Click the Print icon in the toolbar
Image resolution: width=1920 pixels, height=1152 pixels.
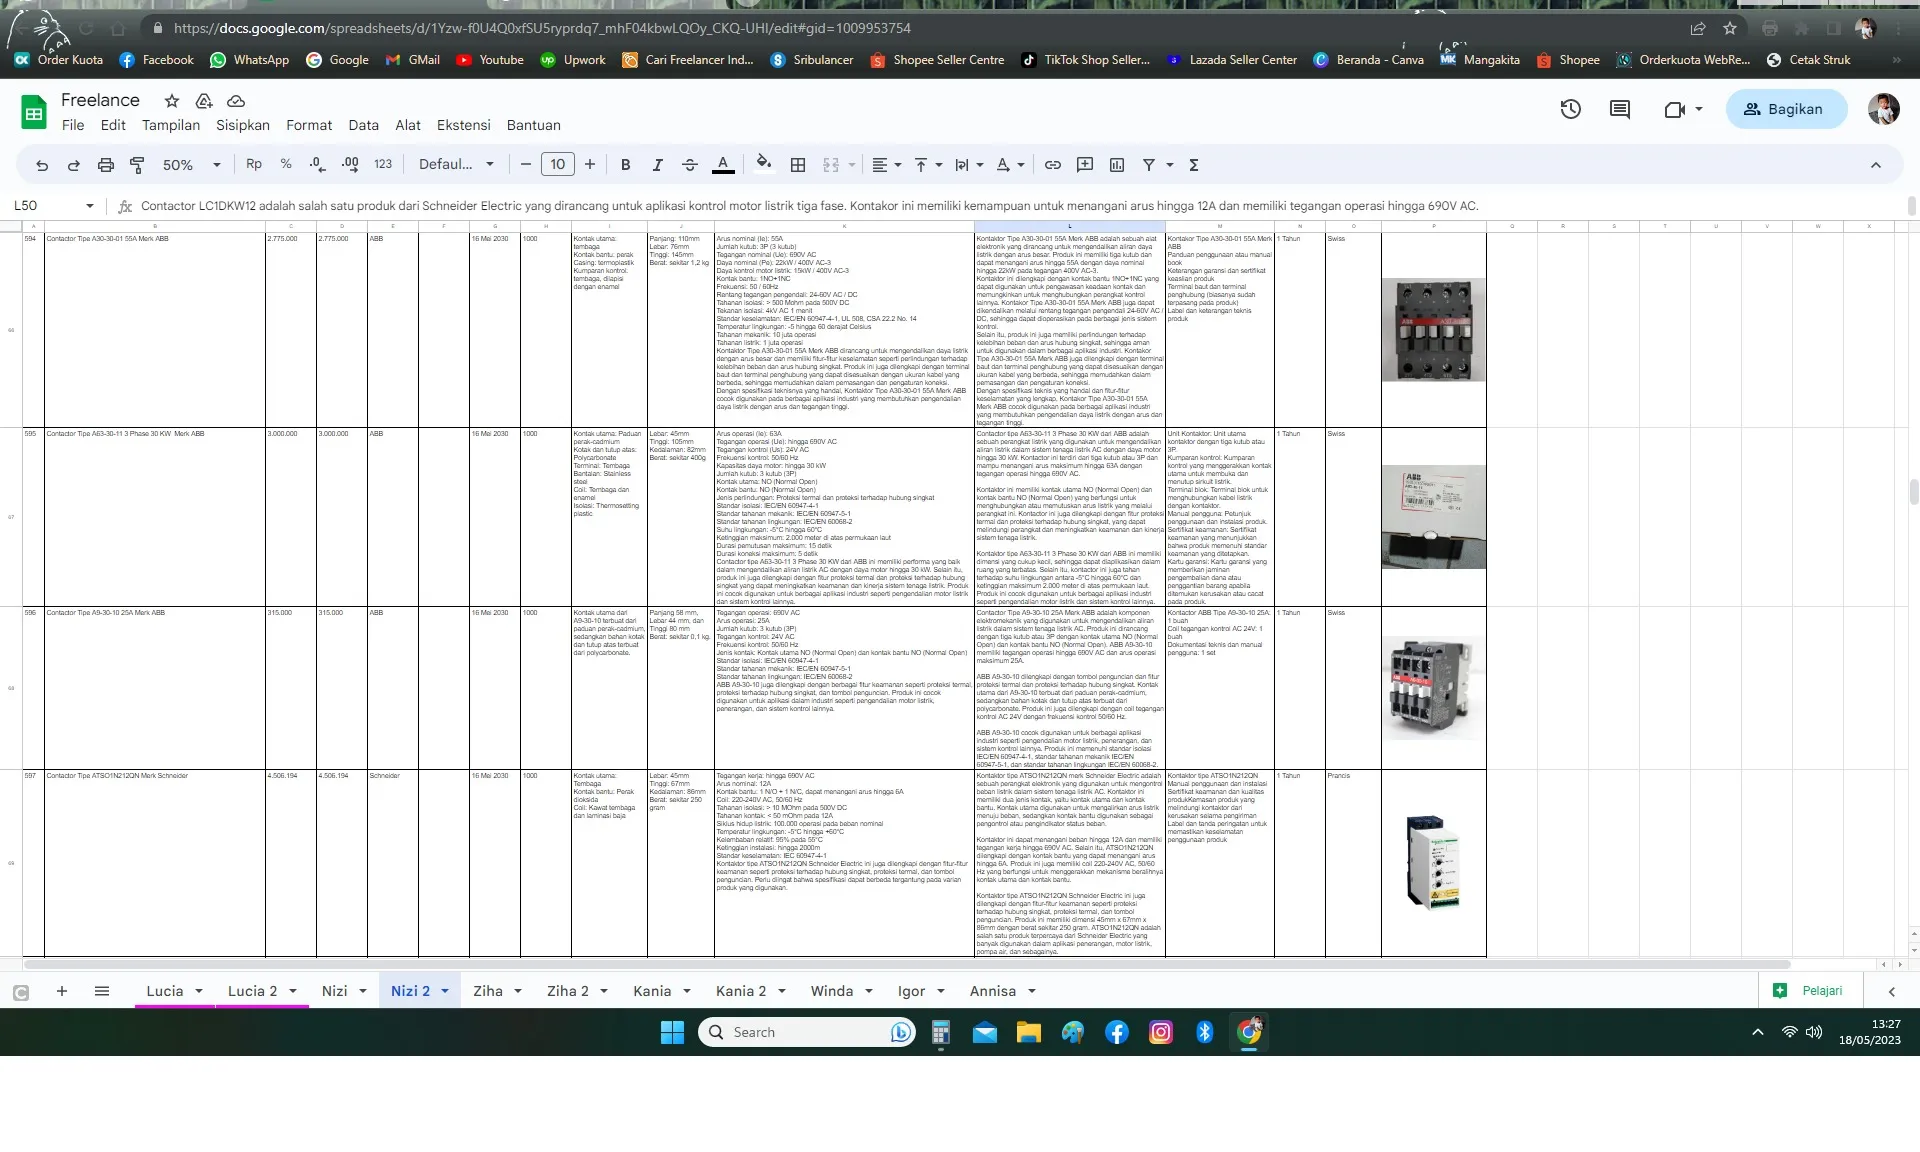(106, 165)
